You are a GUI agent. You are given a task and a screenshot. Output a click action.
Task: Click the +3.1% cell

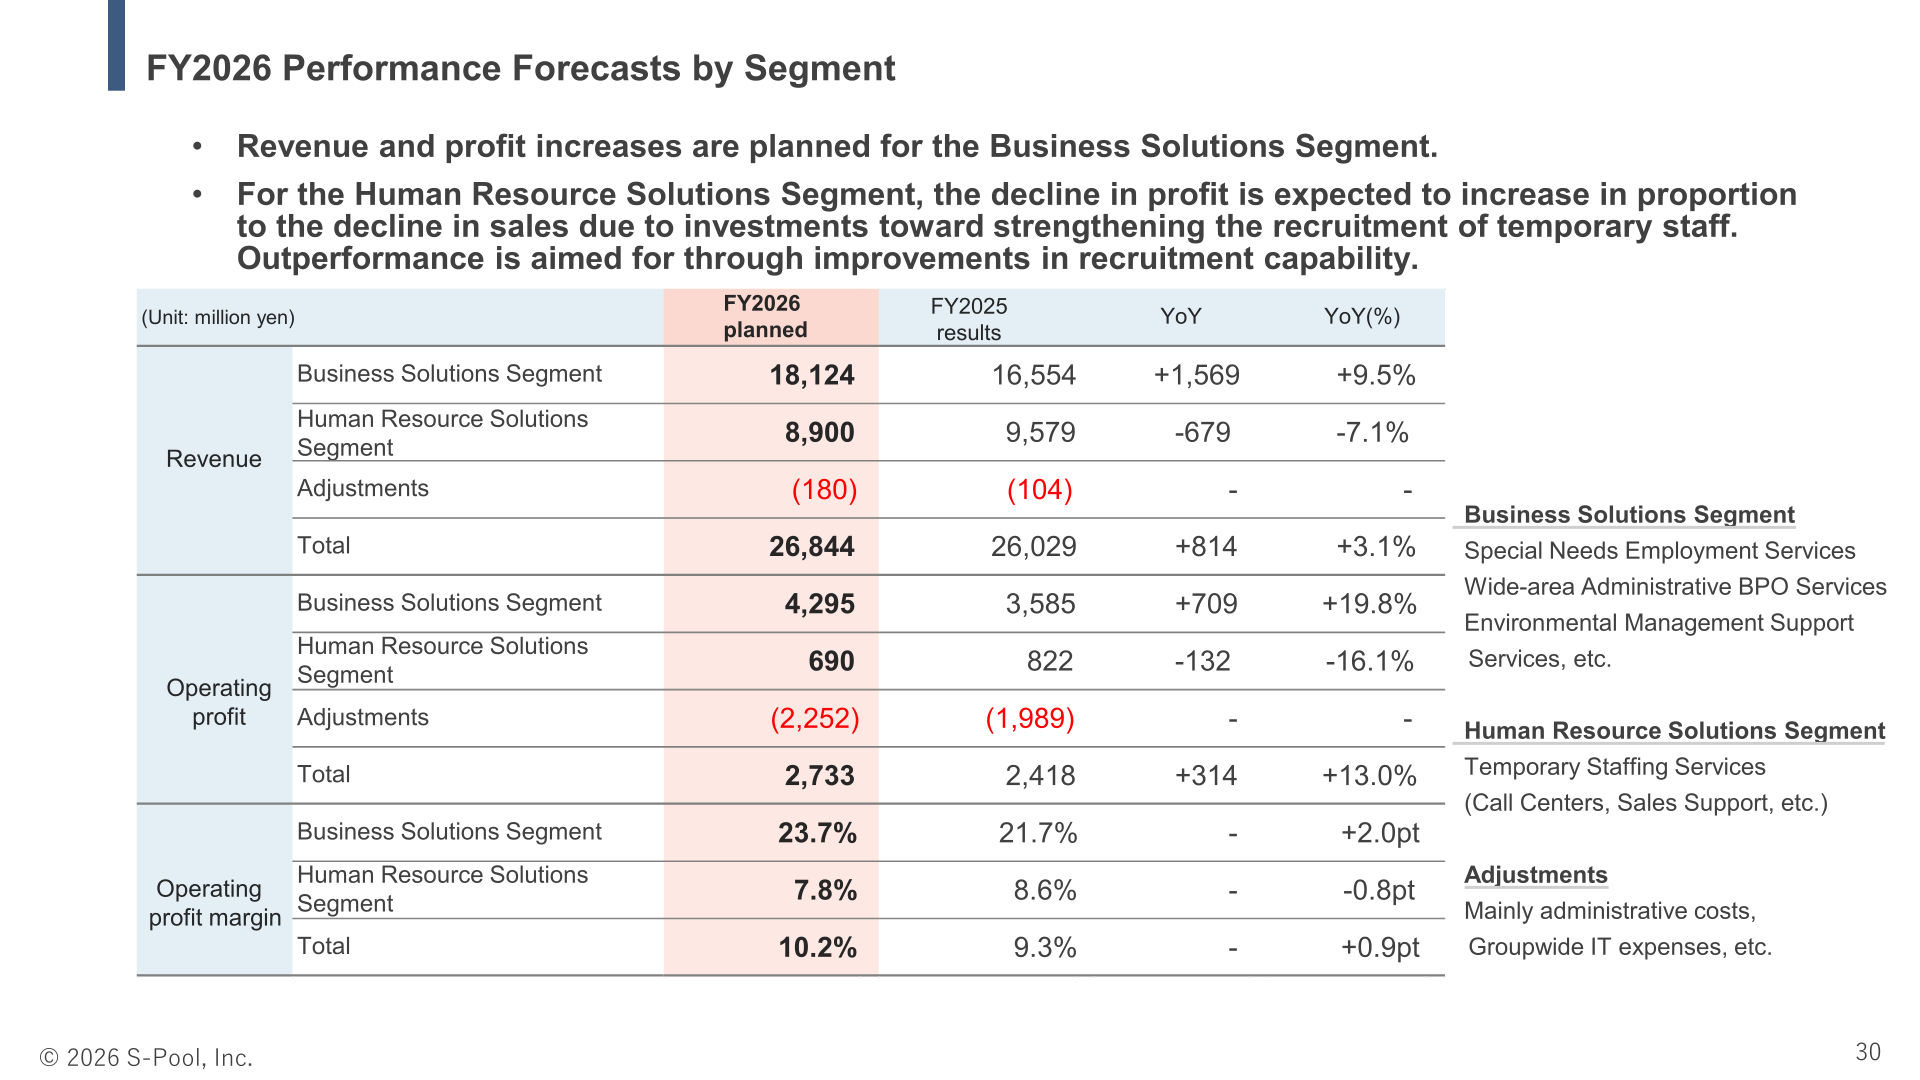(1376, 547)
